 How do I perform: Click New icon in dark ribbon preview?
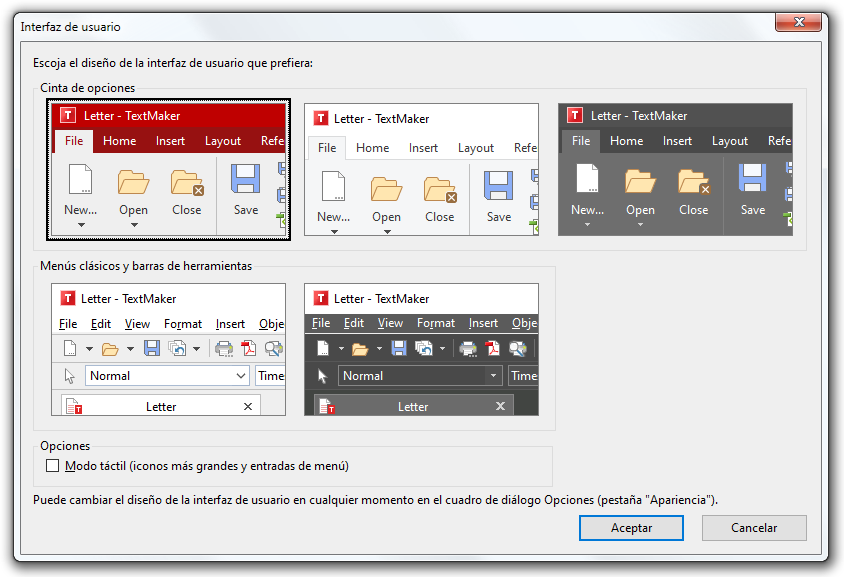[x=588, y=178]
